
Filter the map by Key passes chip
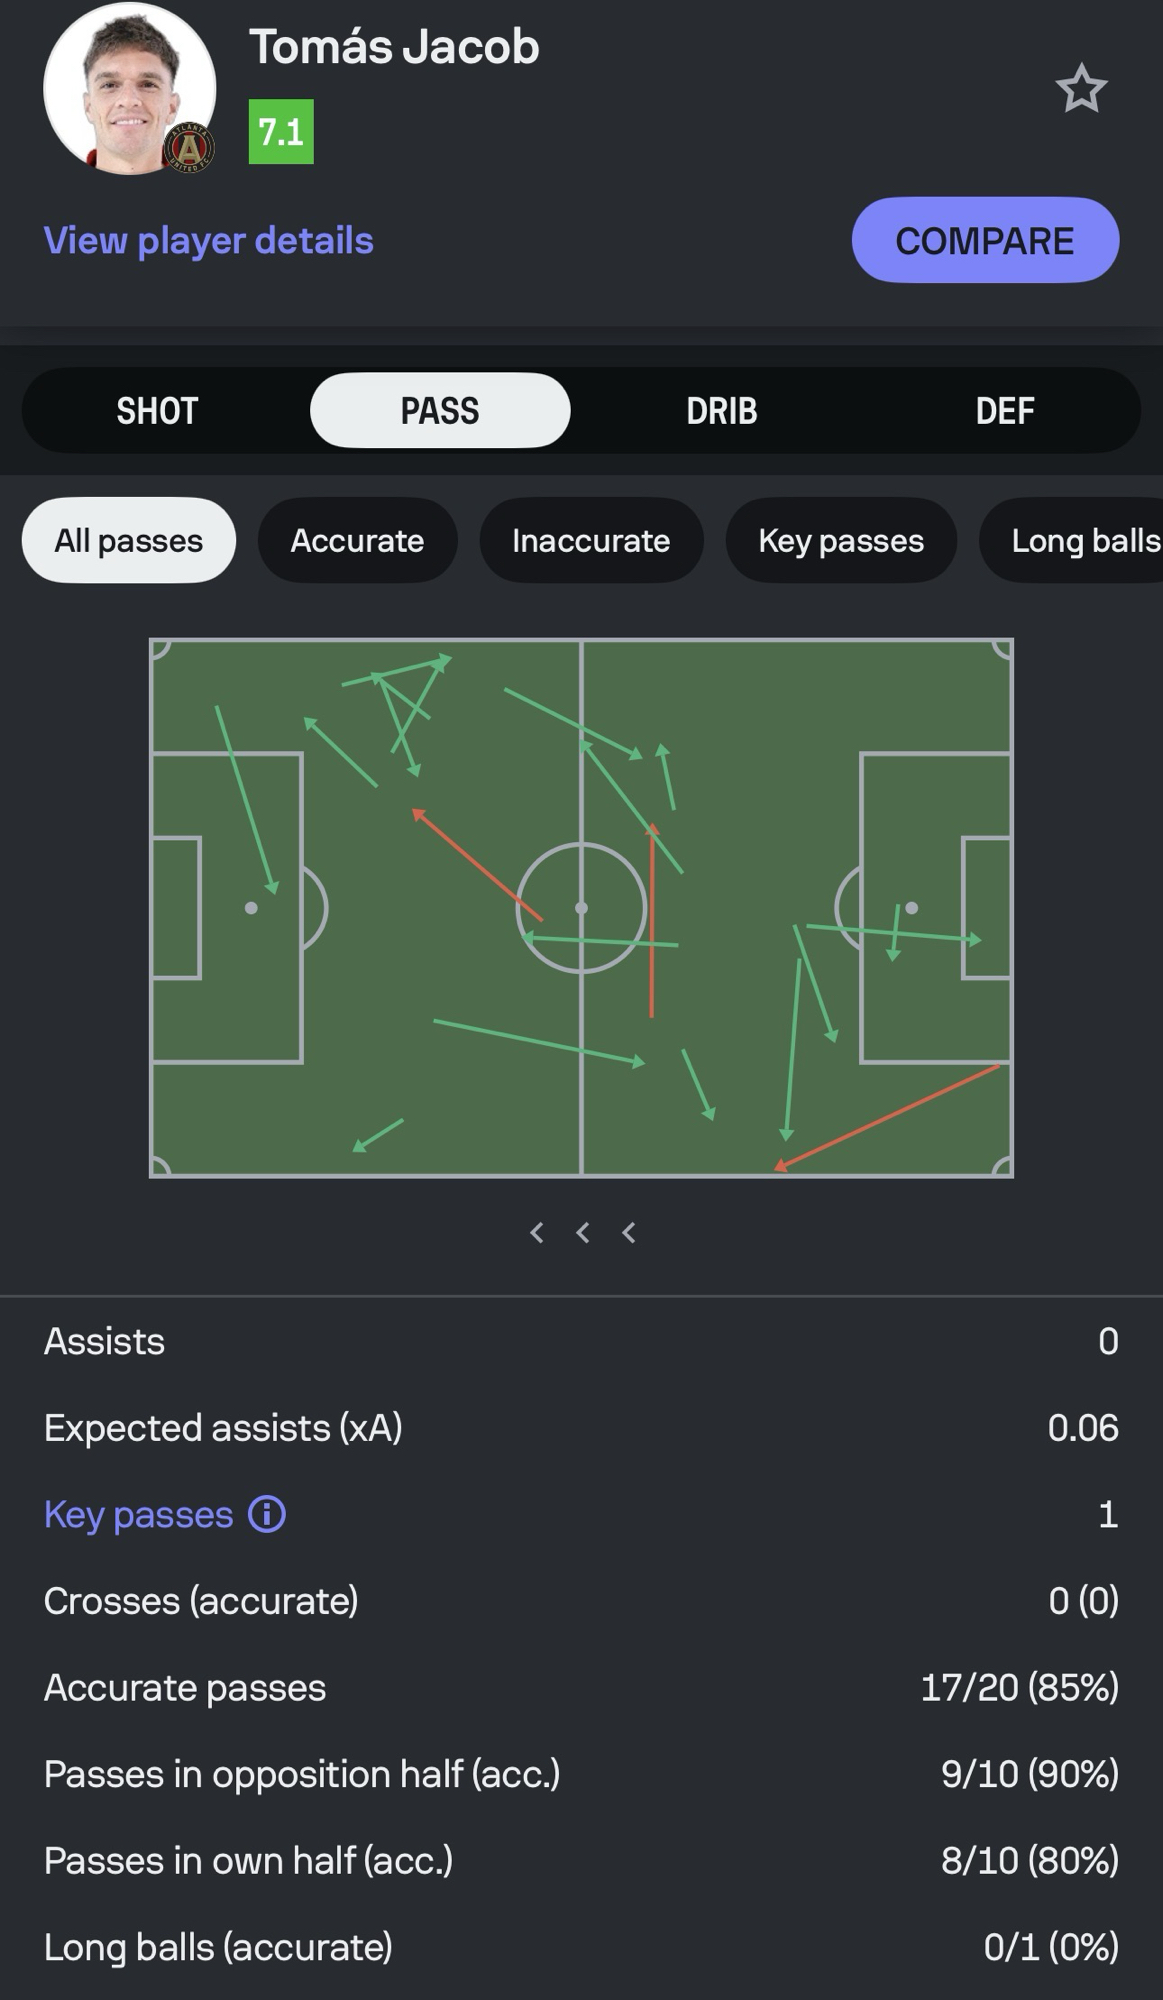[x=841, y=541]
